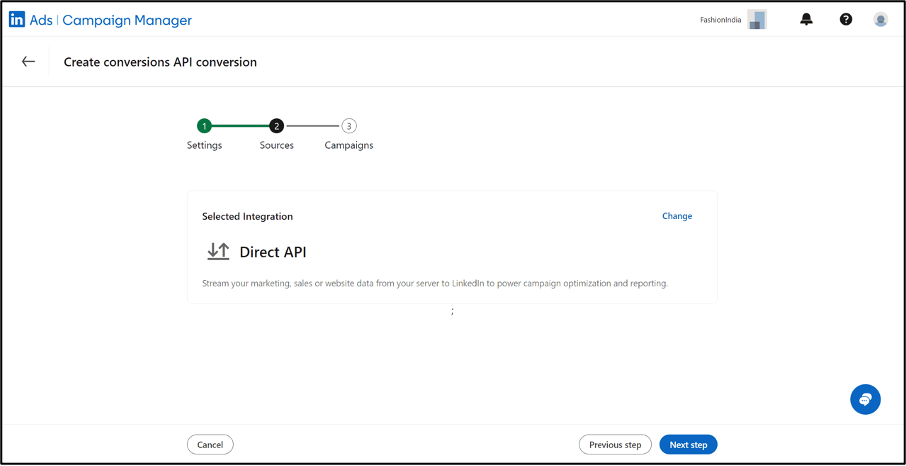Click the Direct API arrows icon

218,252
